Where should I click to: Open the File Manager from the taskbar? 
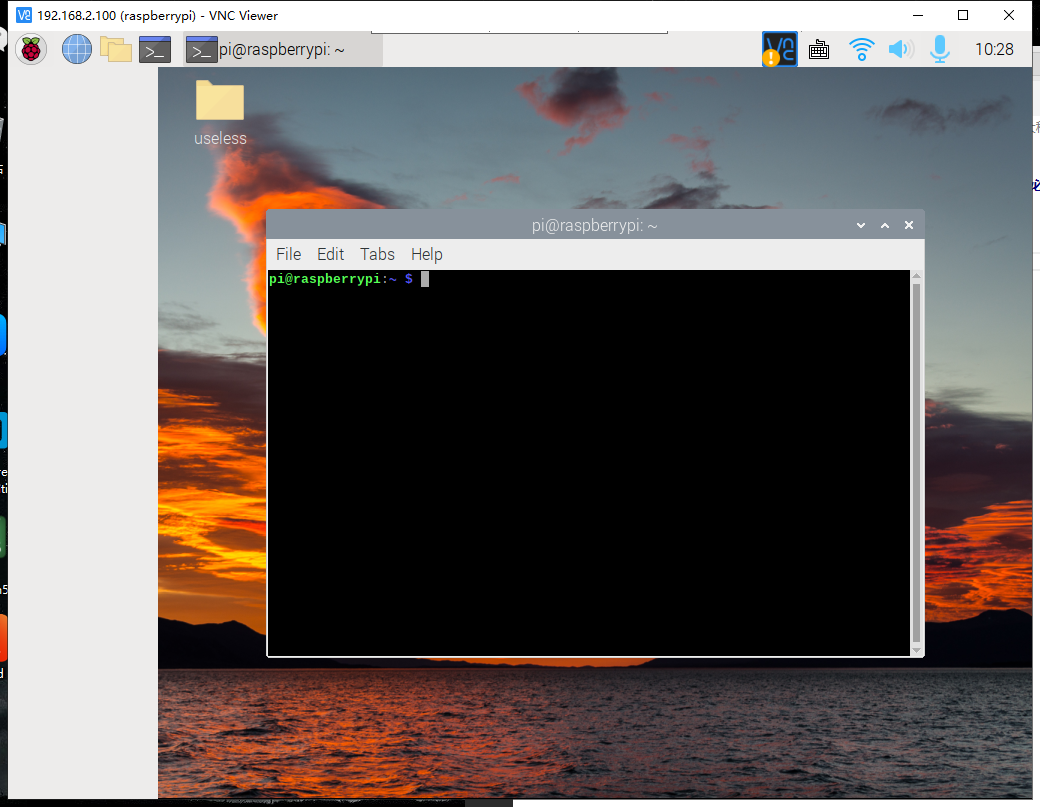tap(116, 49)
